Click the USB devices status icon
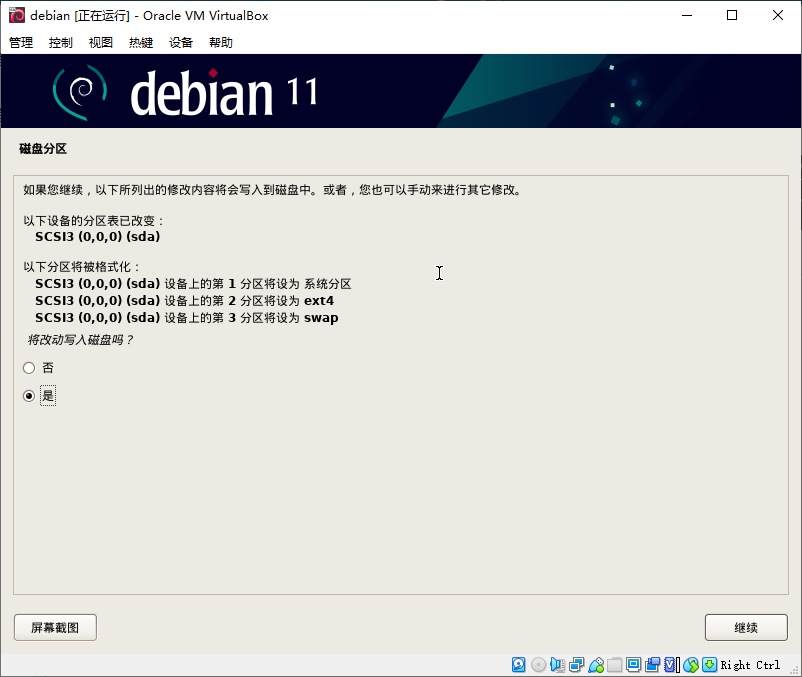This screenshot has height=677, width=802. 596,664
